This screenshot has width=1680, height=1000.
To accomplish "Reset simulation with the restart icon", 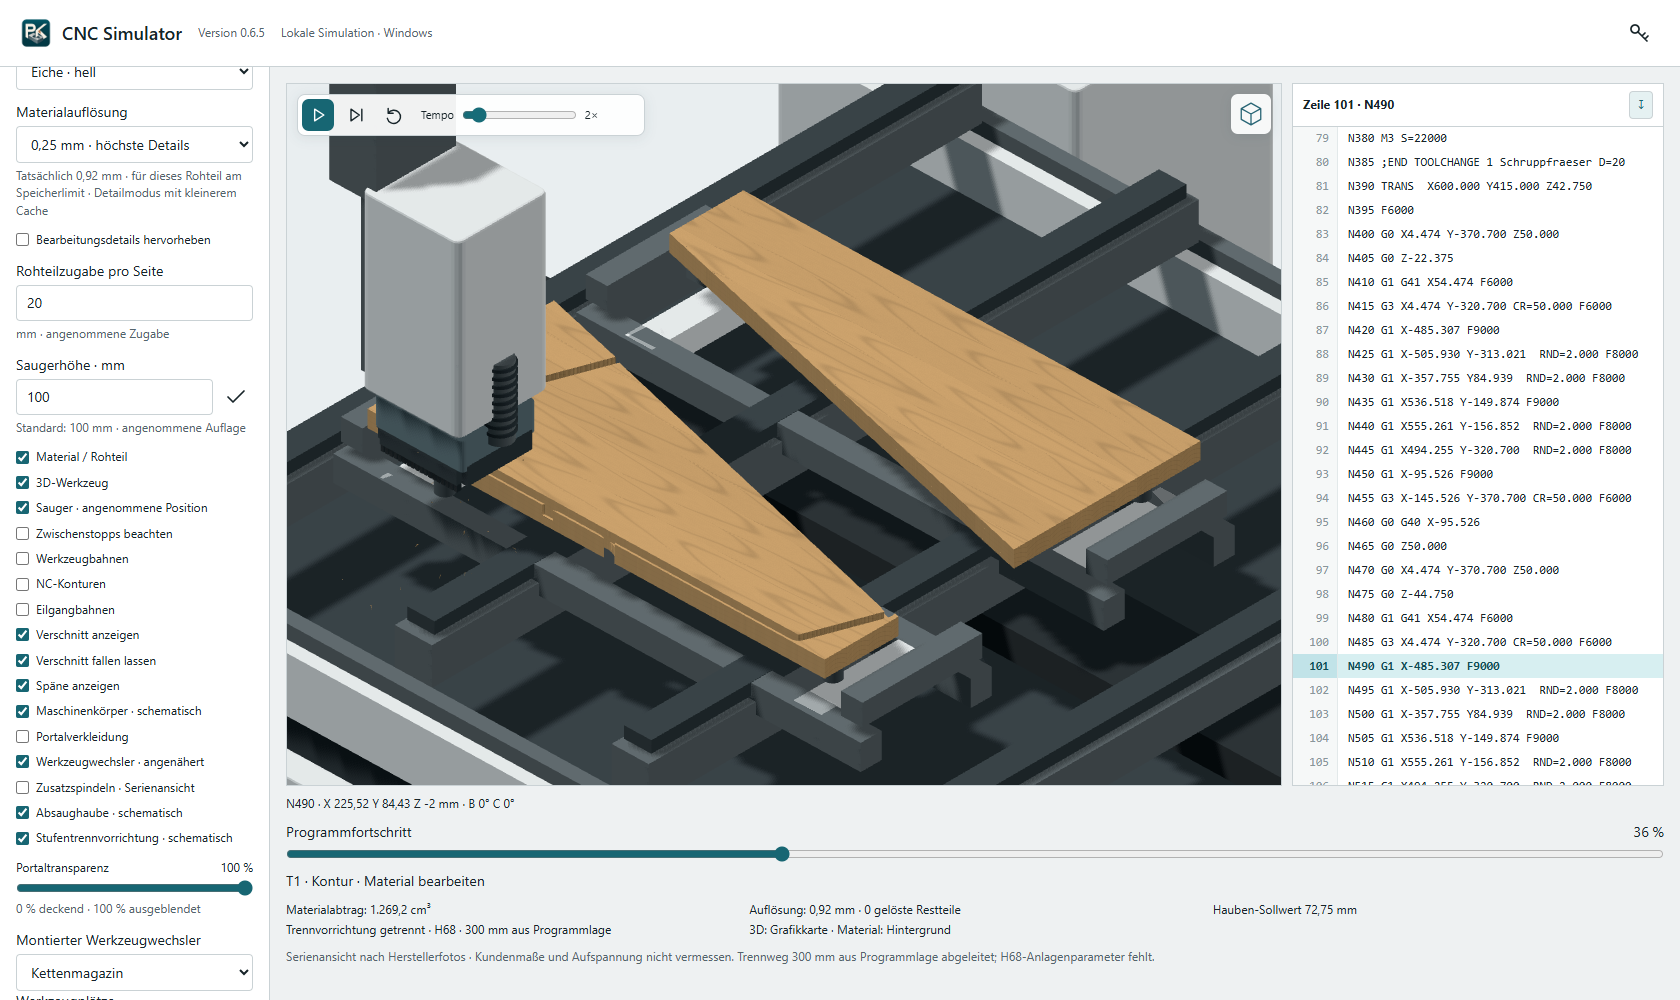I will 394,115.
